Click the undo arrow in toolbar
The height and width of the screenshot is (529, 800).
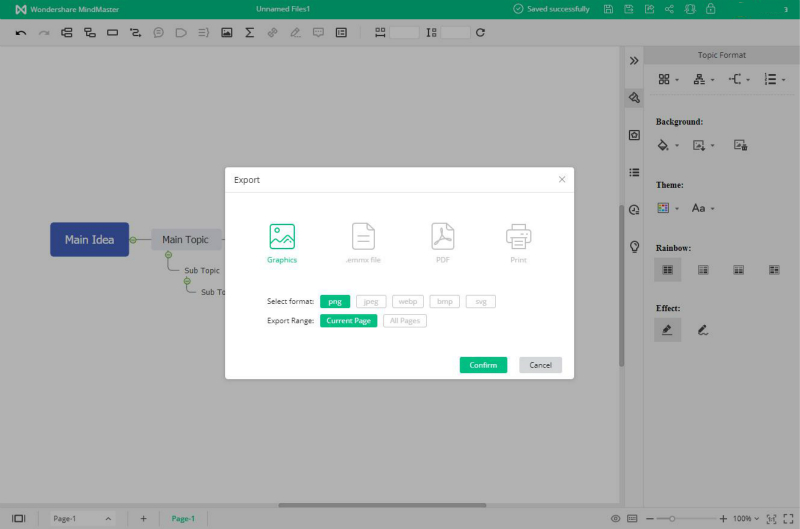pyautogui.click(x=21, y=33)
